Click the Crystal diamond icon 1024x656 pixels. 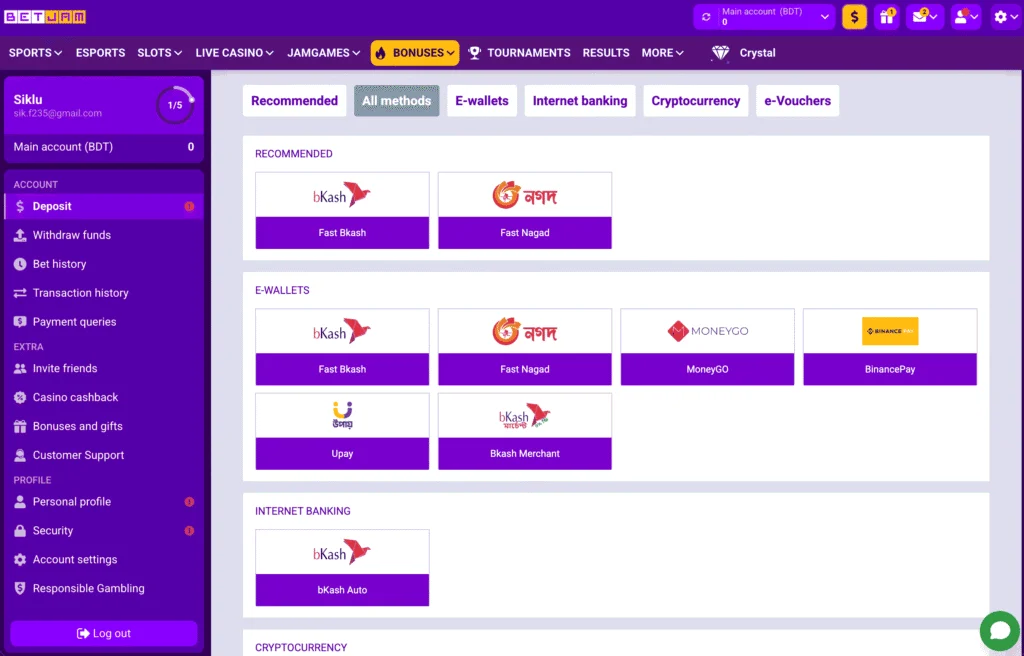pos(720,53)
